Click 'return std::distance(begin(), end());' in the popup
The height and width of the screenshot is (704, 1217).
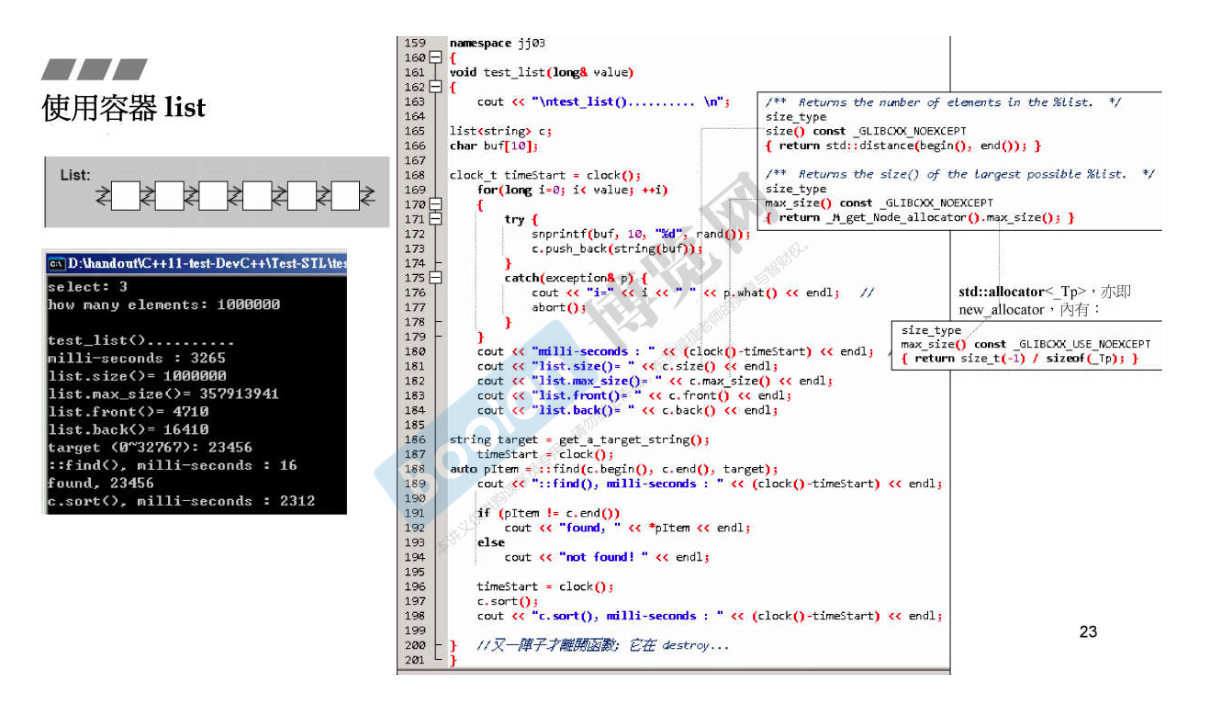pyautogui.click(x=905, y=146)
